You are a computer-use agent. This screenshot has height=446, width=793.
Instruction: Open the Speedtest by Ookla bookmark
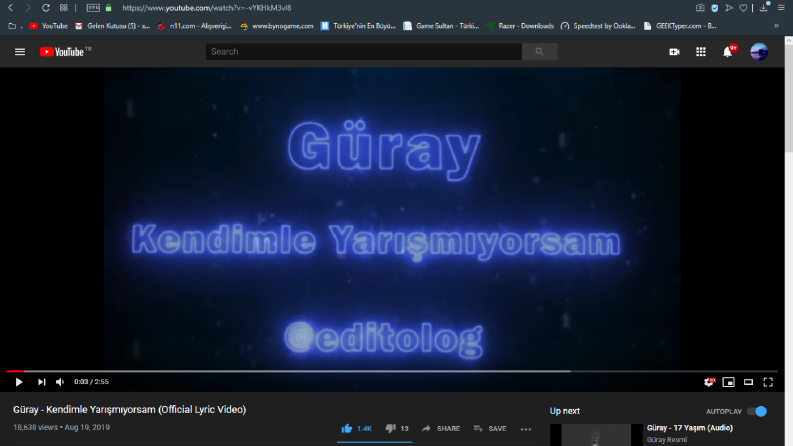[598, 26]
